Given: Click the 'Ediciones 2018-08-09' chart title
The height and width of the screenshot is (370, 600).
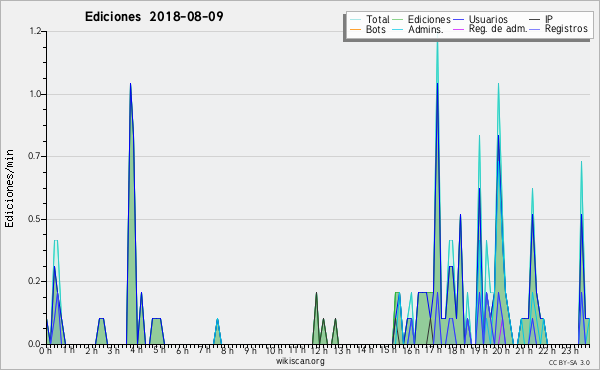Looking at the screenshot, I should 154,17.
